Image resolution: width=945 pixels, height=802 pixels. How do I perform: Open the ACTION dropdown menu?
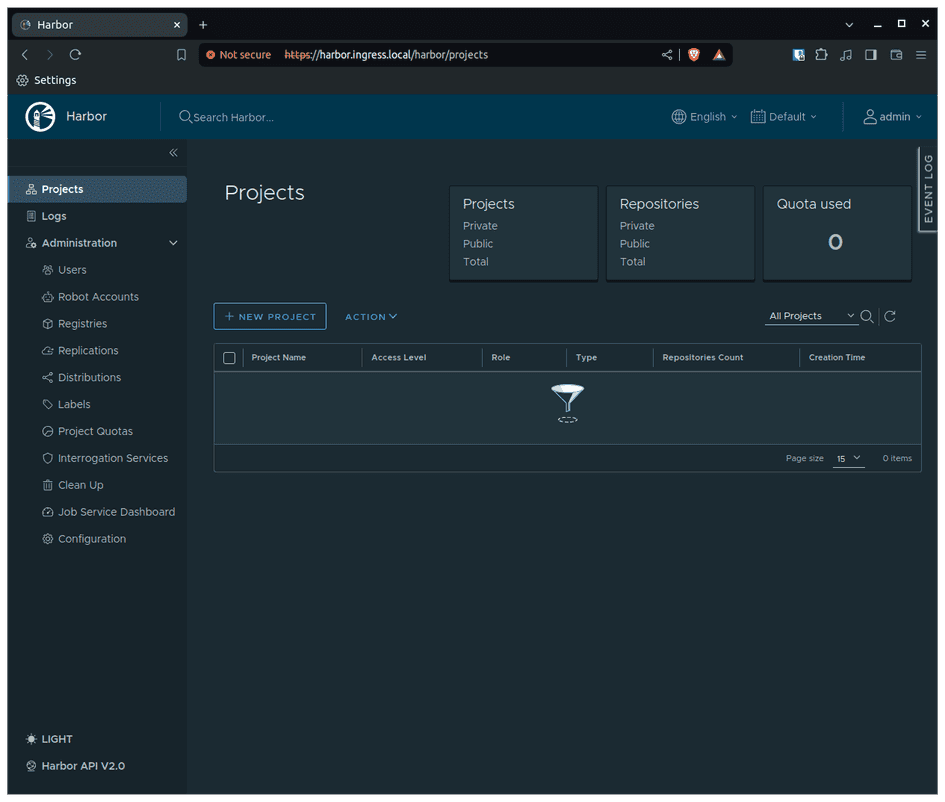coord(370,316)
